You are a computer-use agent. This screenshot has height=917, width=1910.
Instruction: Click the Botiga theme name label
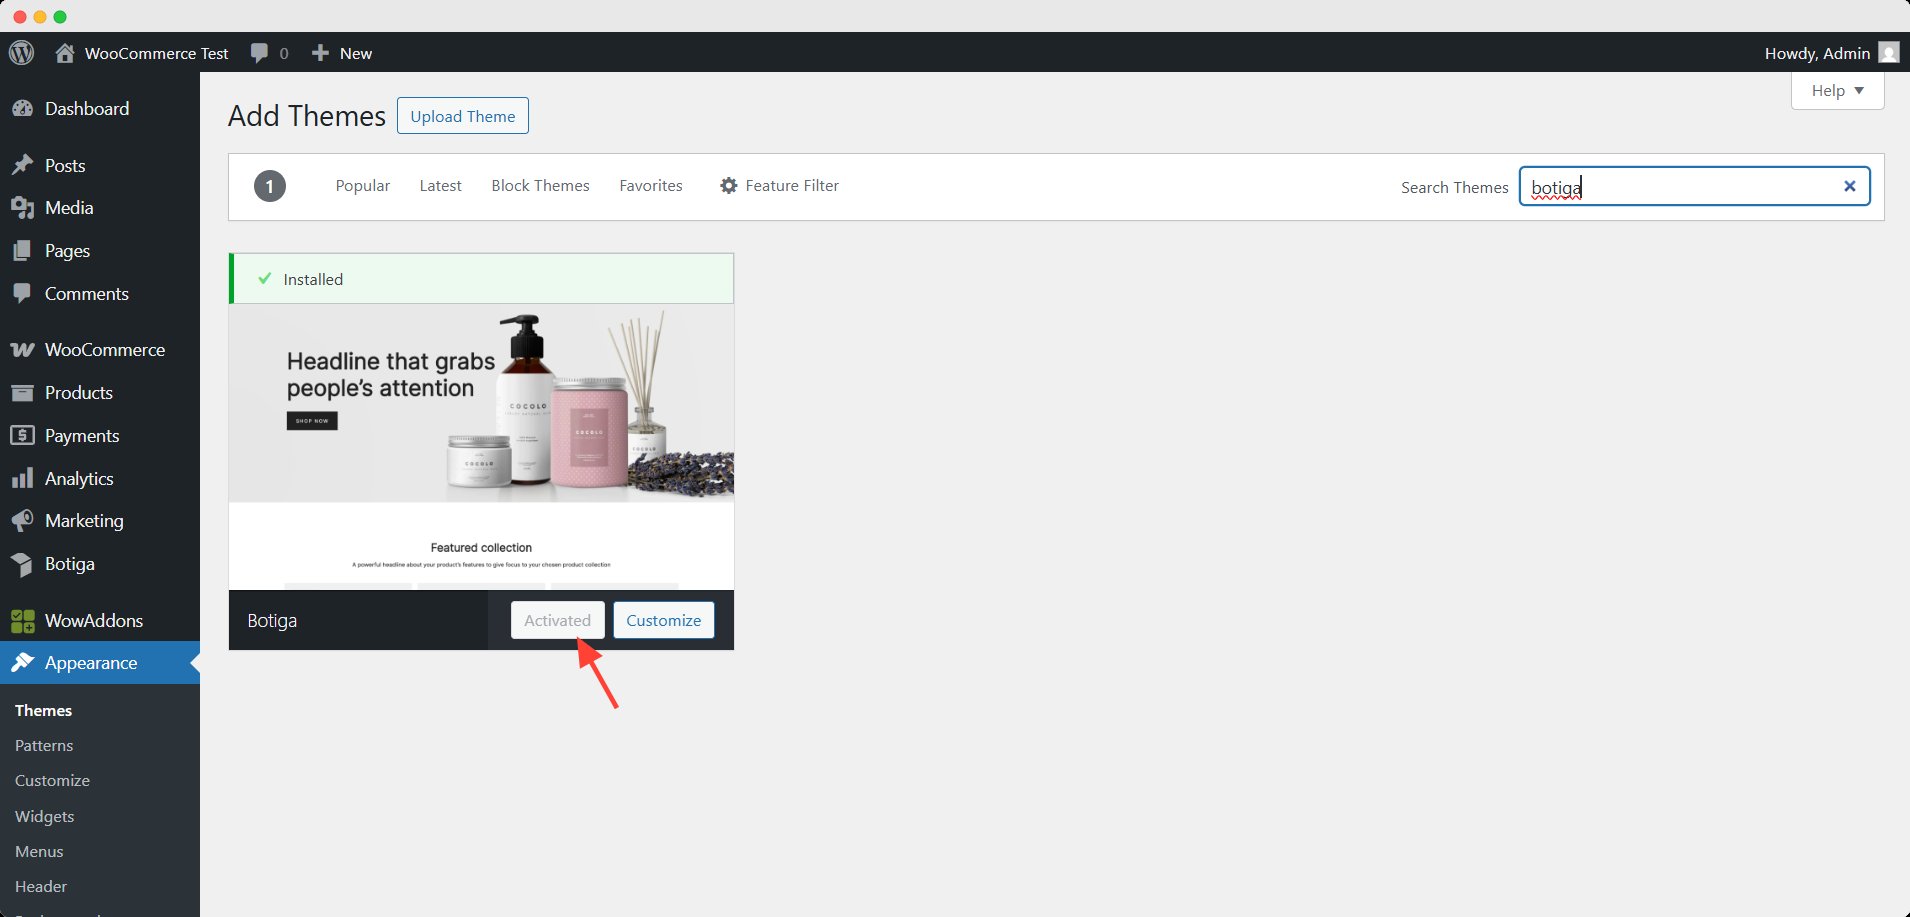coord(272,621)
